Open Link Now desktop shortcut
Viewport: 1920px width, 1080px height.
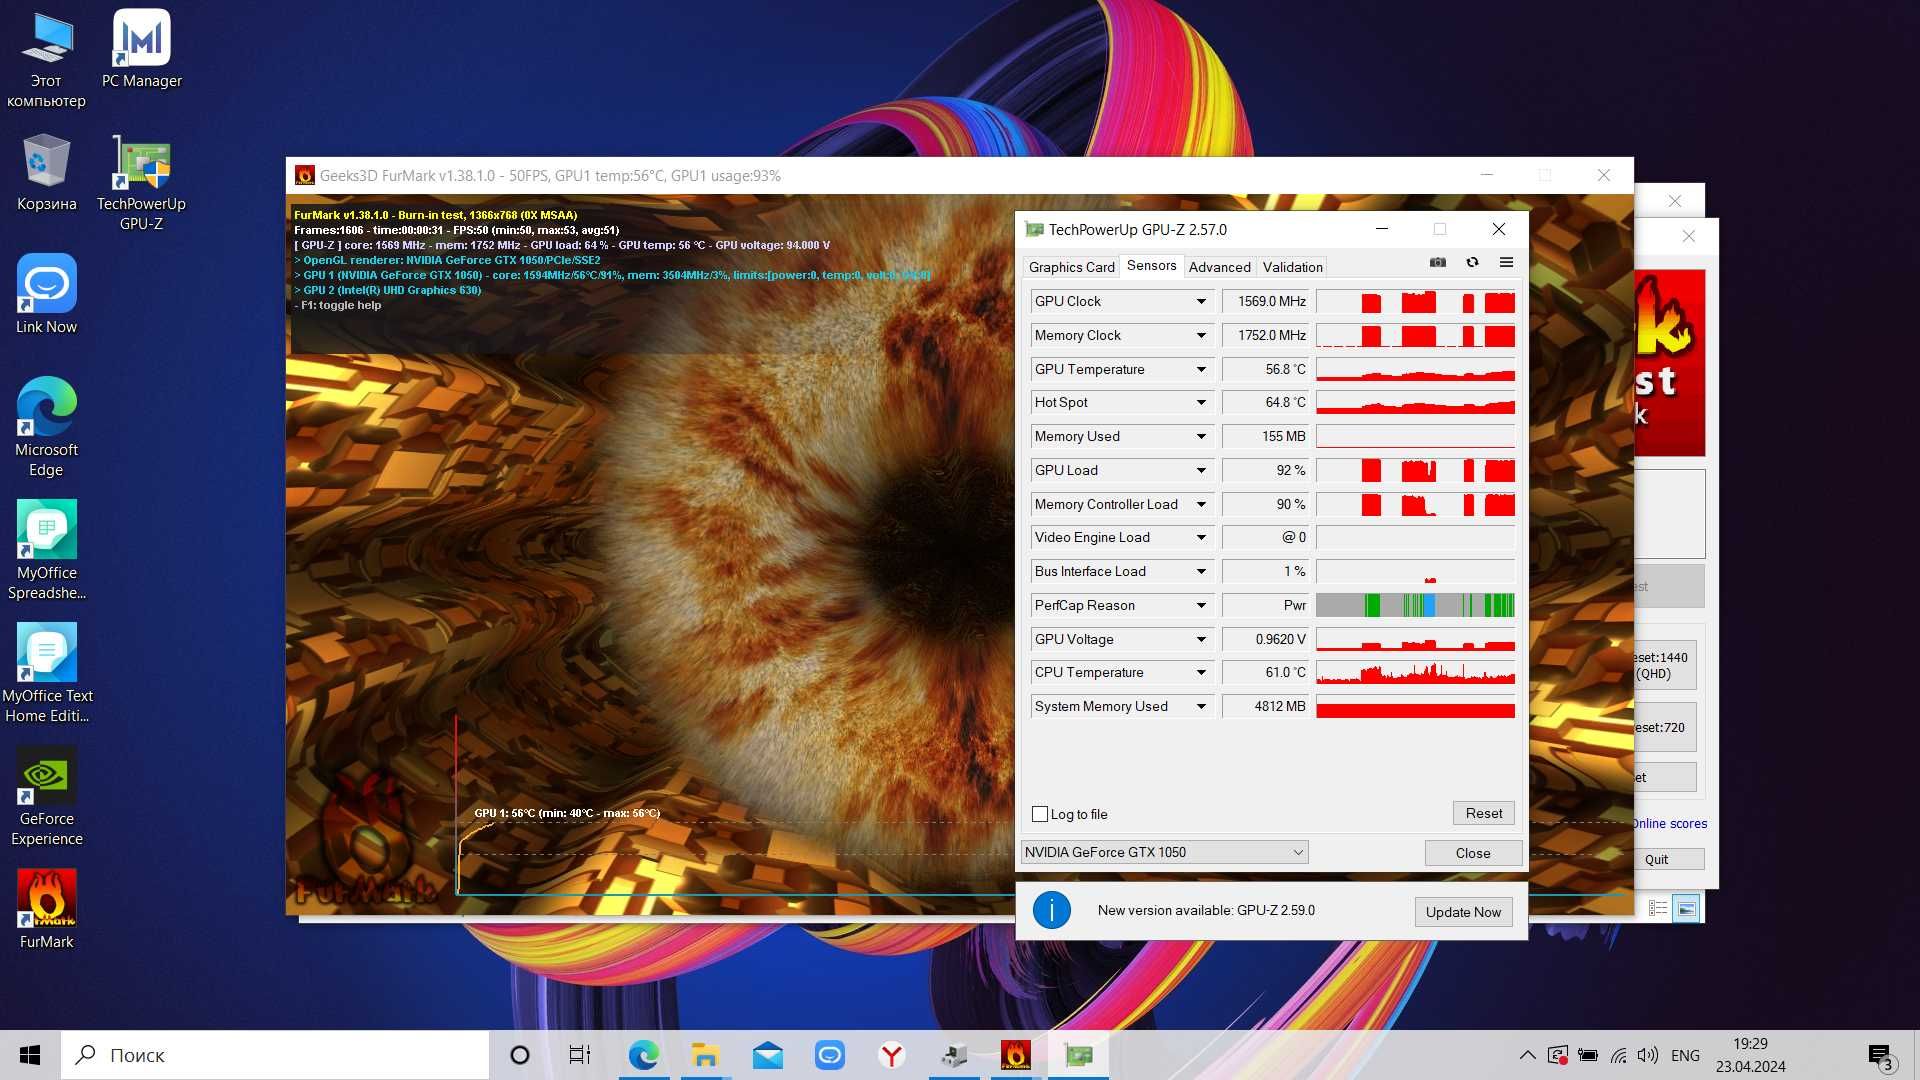46,295
